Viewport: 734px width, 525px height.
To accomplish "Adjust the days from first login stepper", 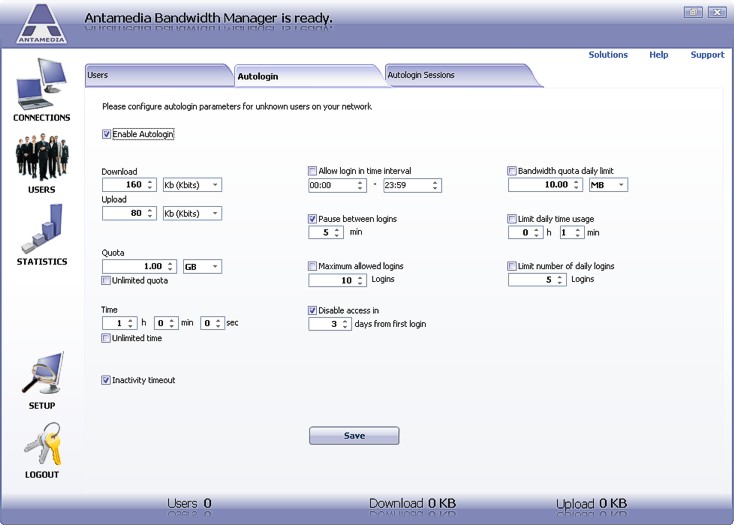I will pos(345,324).
